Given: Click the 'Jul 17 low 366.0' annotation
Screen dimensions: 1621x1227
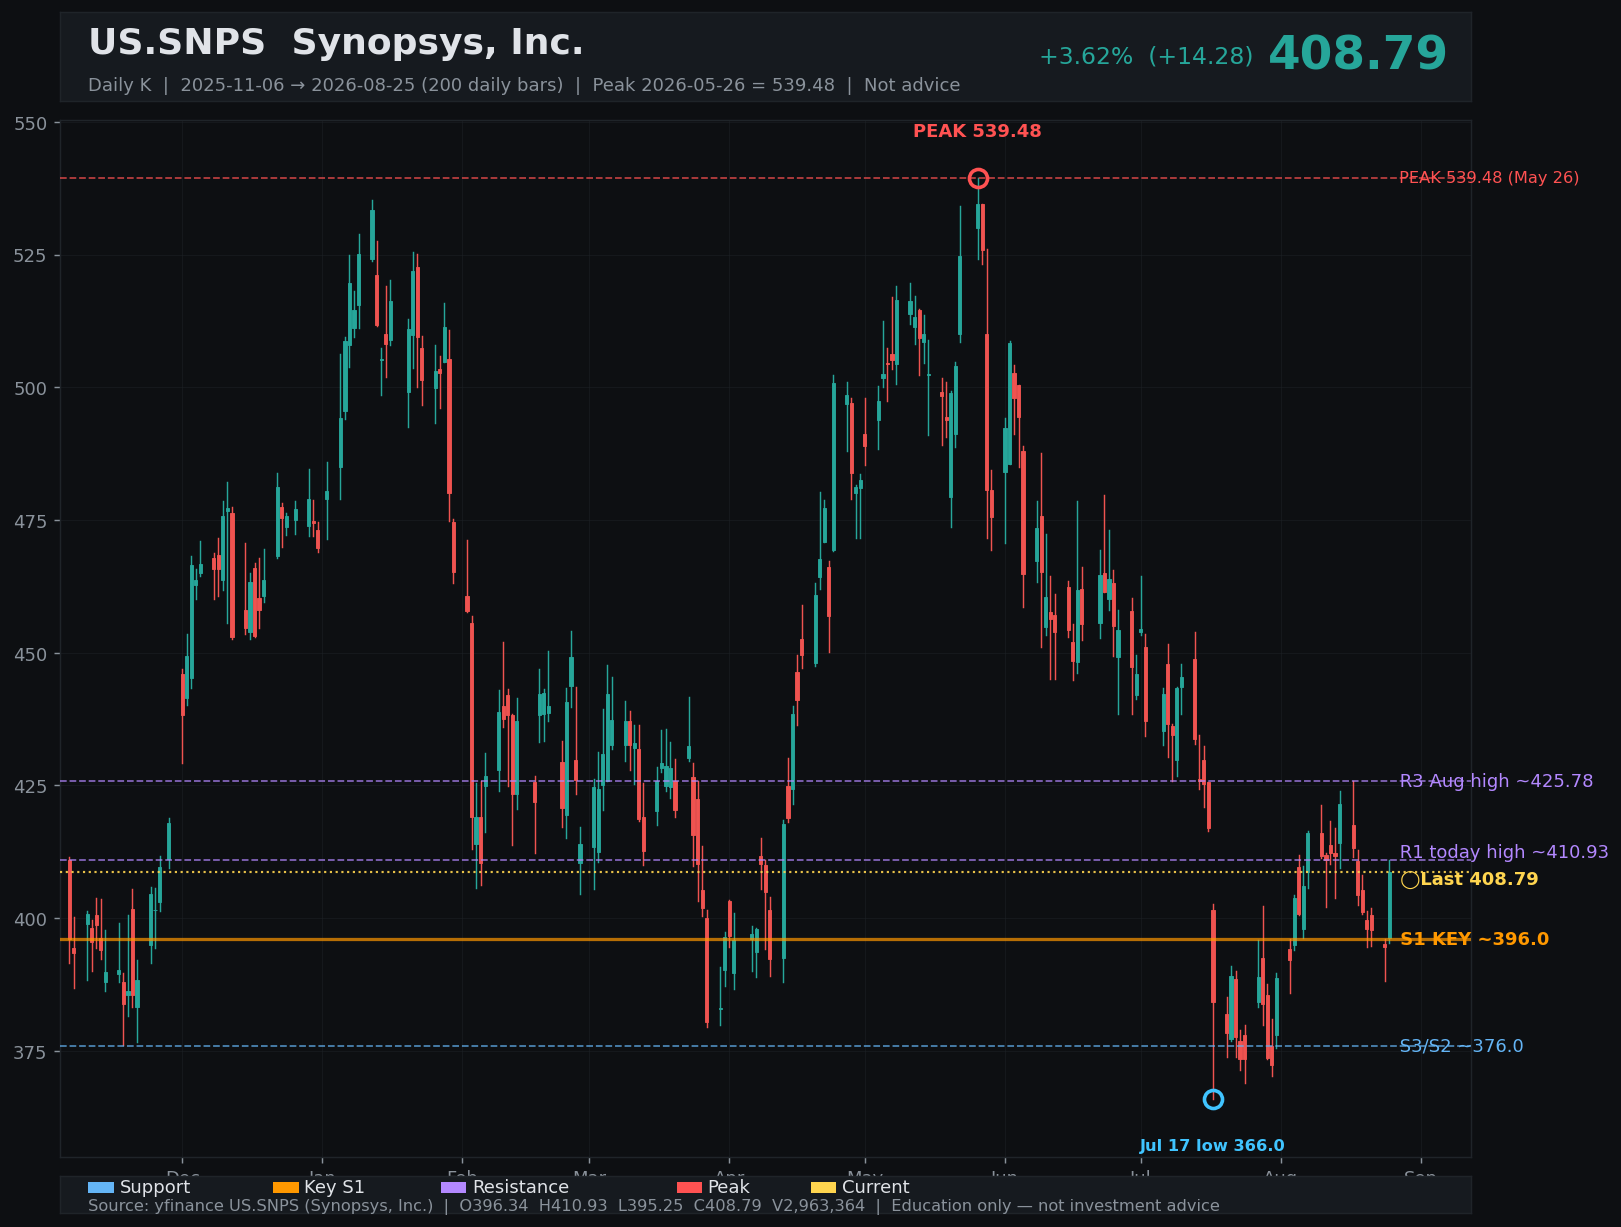Looking at the screenshot, I should click(x=1212, y=1146).
